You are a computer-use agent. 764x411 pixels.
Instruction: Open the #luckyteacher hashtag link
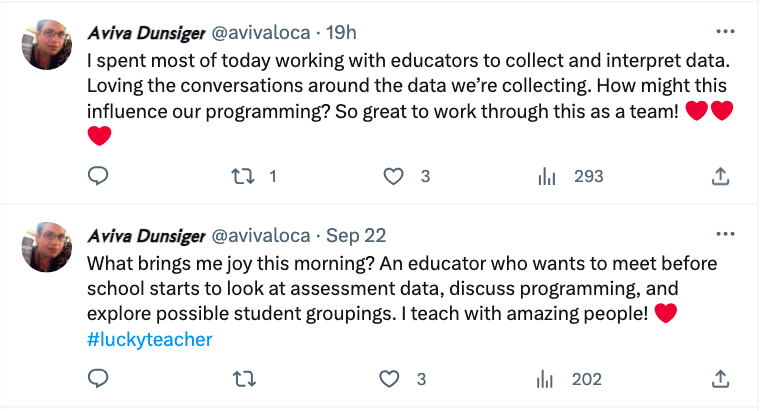pyautogui.click(x=150, y=340)
